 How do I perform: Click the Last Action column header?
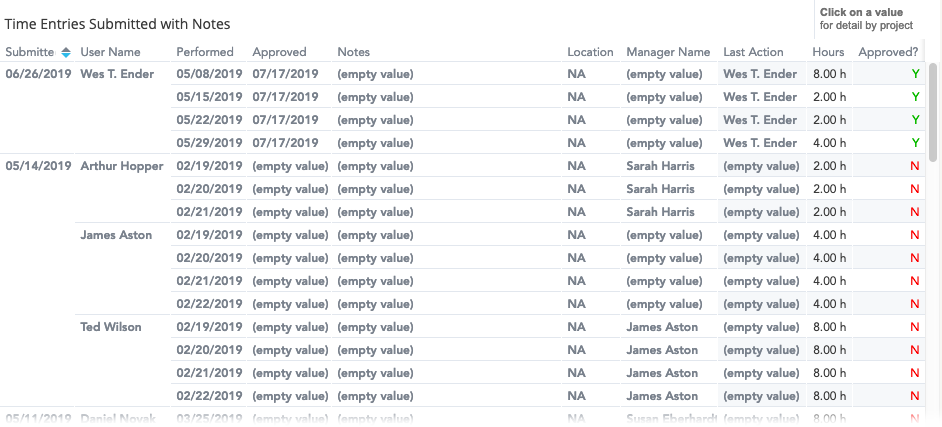pos(753,52)
